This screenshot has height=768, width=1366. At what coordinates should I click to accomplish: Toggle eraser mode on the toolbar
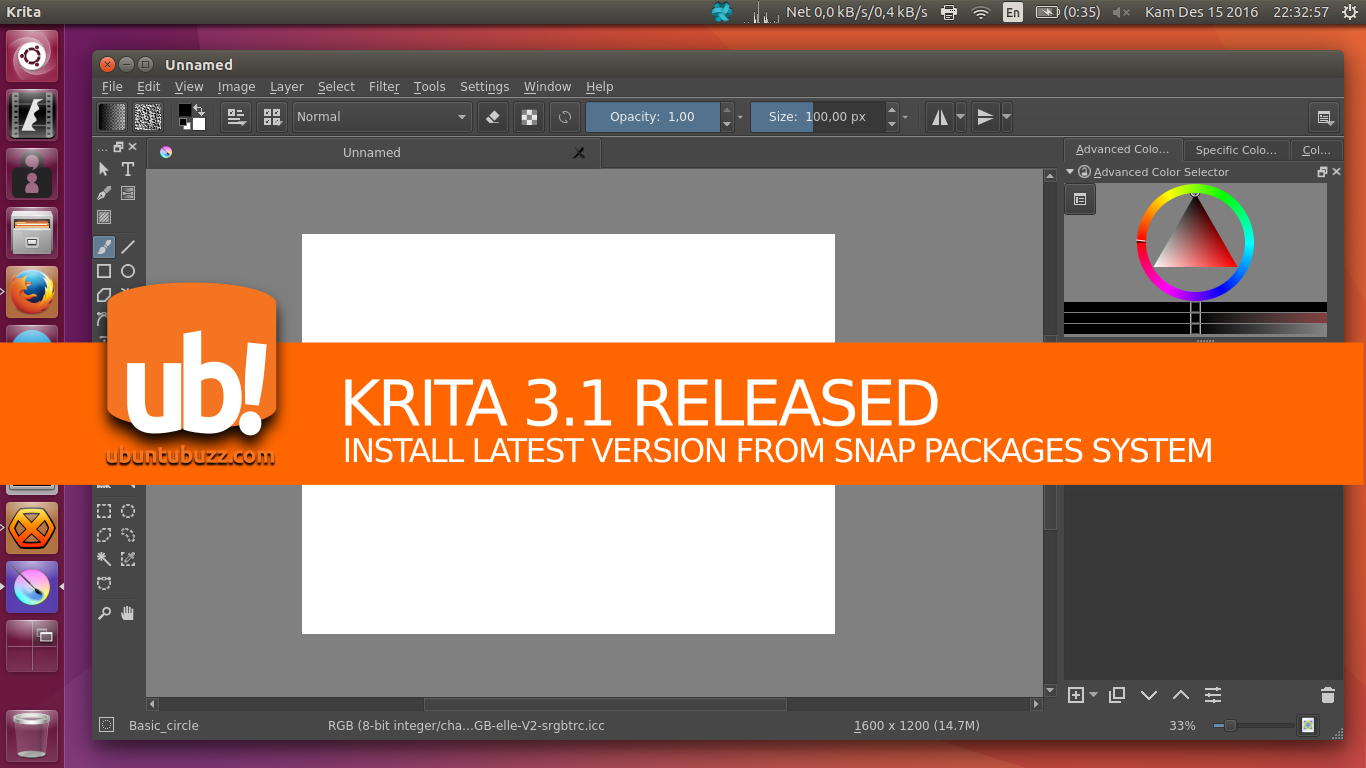[x=492, y=117]
